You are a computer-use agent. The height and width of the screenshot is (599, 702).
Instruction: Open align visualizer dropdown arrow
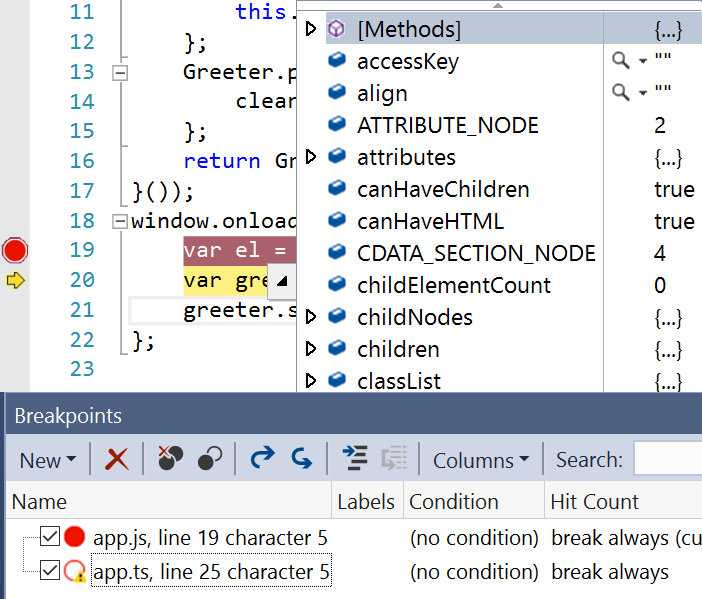[643, 93]
